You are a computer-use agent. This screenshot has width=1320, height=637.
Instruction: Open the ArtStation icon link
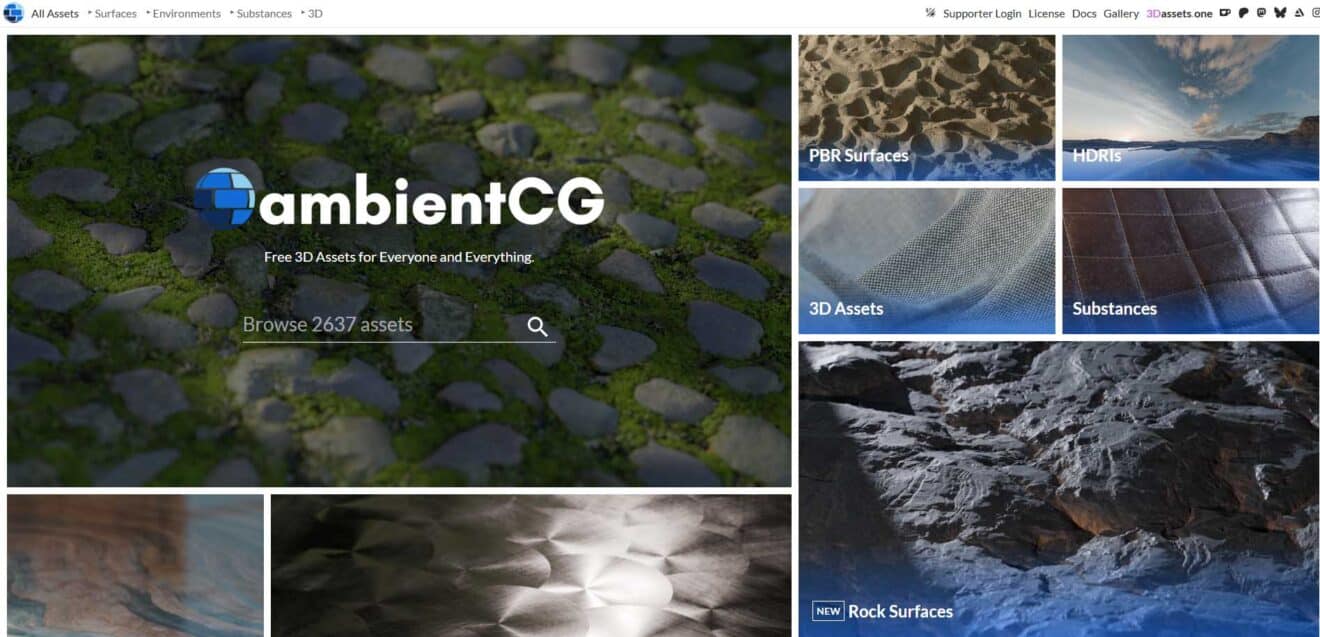click(1298, 13)
